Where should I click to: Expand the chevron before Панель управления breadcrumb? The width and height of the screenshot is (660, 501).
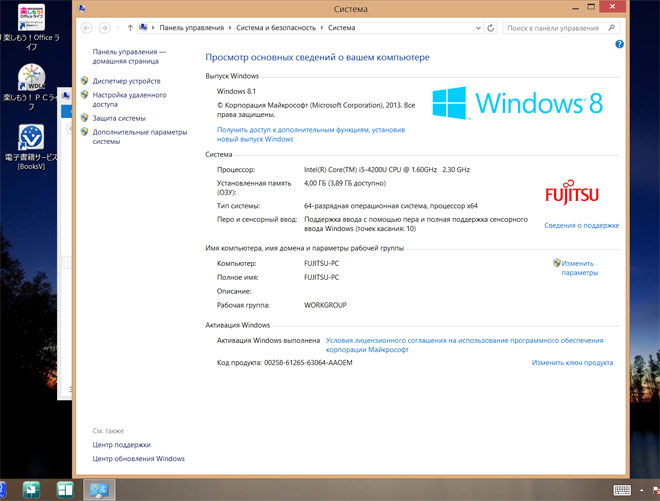pyautogui.click(x=153, y=28)
